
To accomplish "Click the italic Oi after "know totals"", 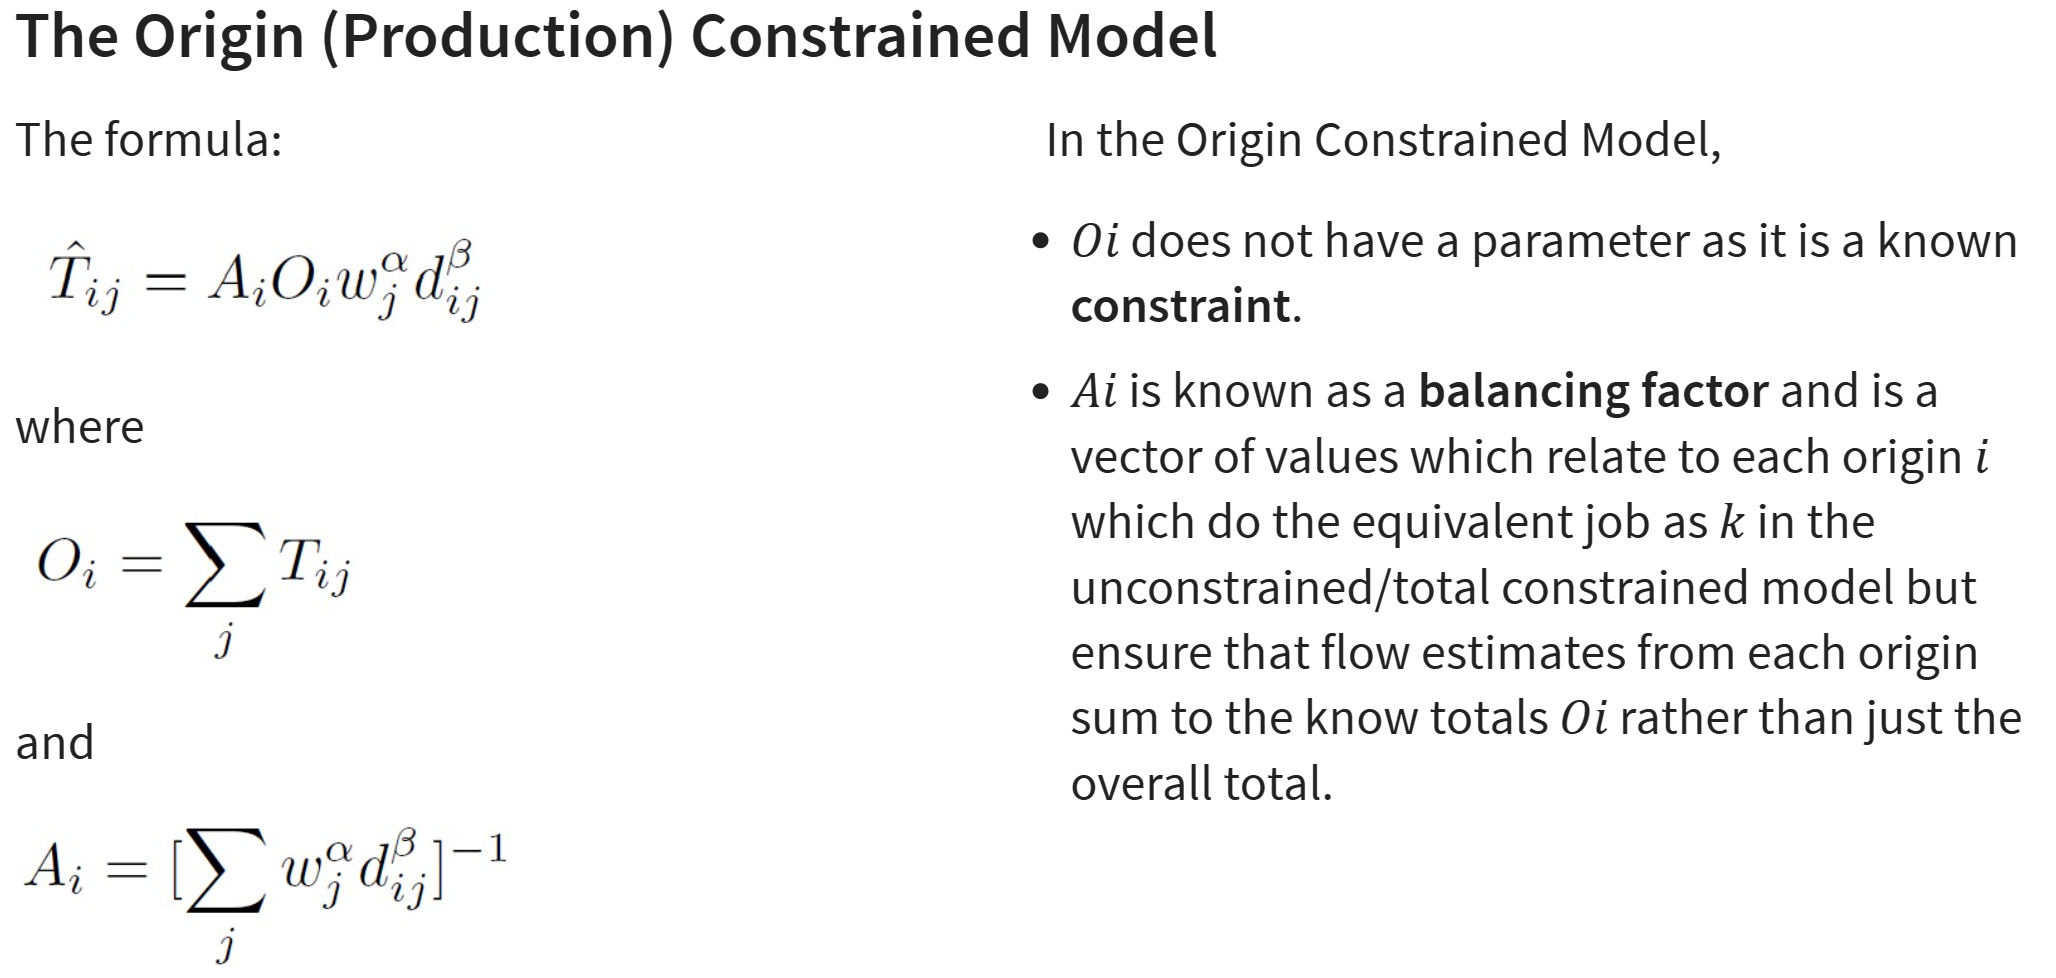I will tap(1584, 719).
